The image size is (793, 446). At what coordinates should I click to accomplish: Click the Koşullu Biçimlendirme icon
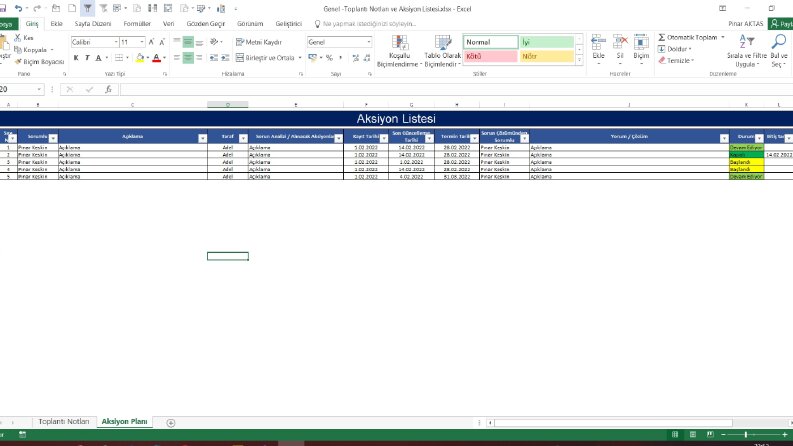point(400,42)
